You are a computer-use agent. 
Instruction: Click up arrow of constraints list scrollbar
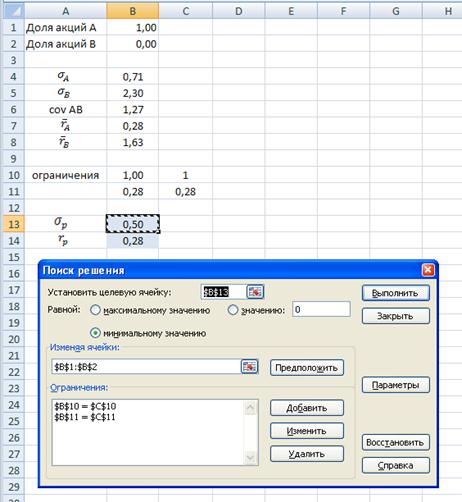click(250, 407)
